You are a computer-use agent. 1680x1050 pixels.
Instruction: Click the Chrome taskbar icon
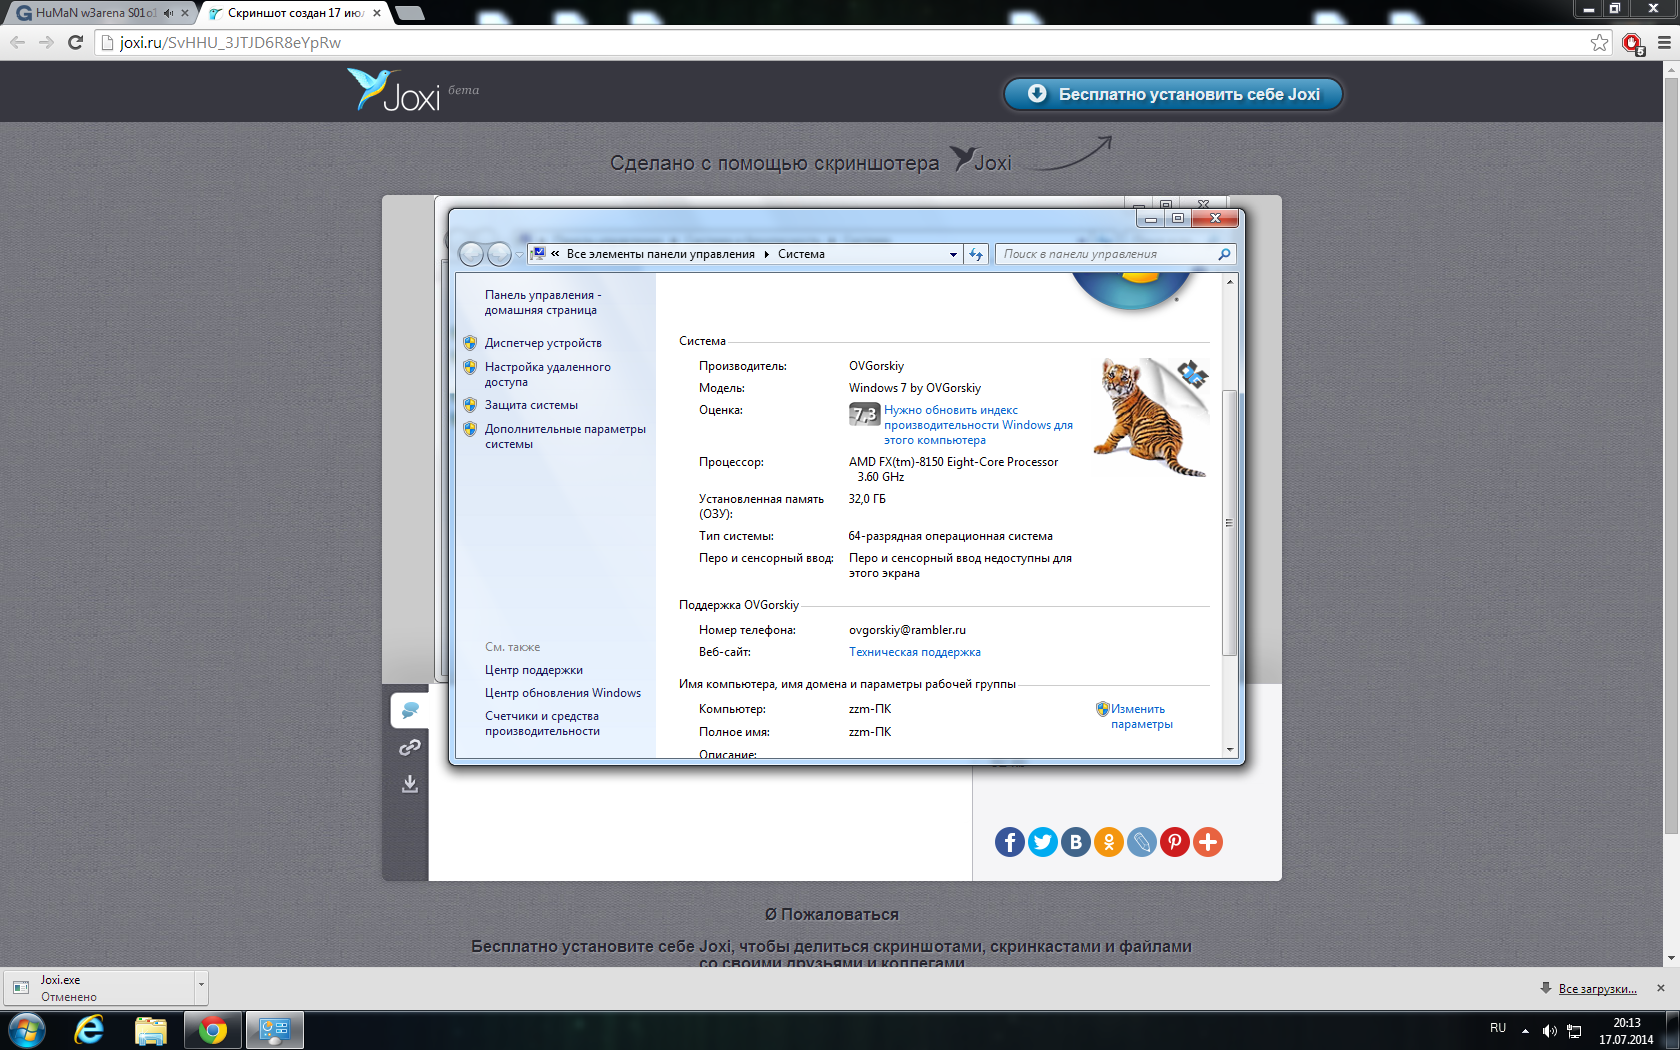[x=213, y=1030]
